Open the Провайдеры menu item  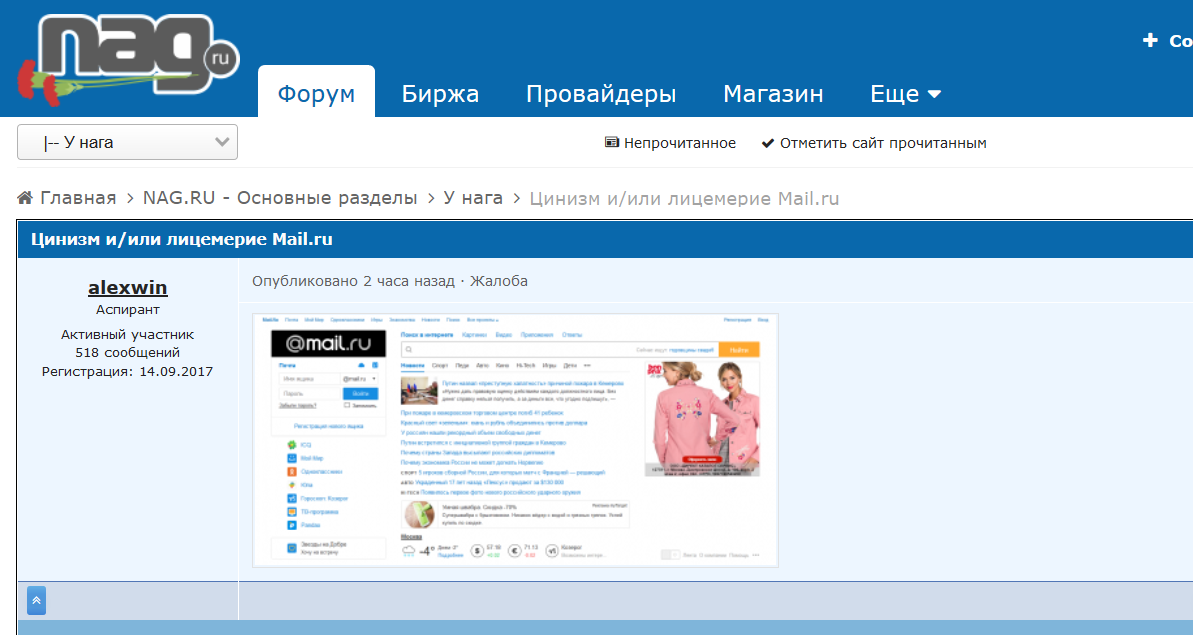[x=601, y=94]
